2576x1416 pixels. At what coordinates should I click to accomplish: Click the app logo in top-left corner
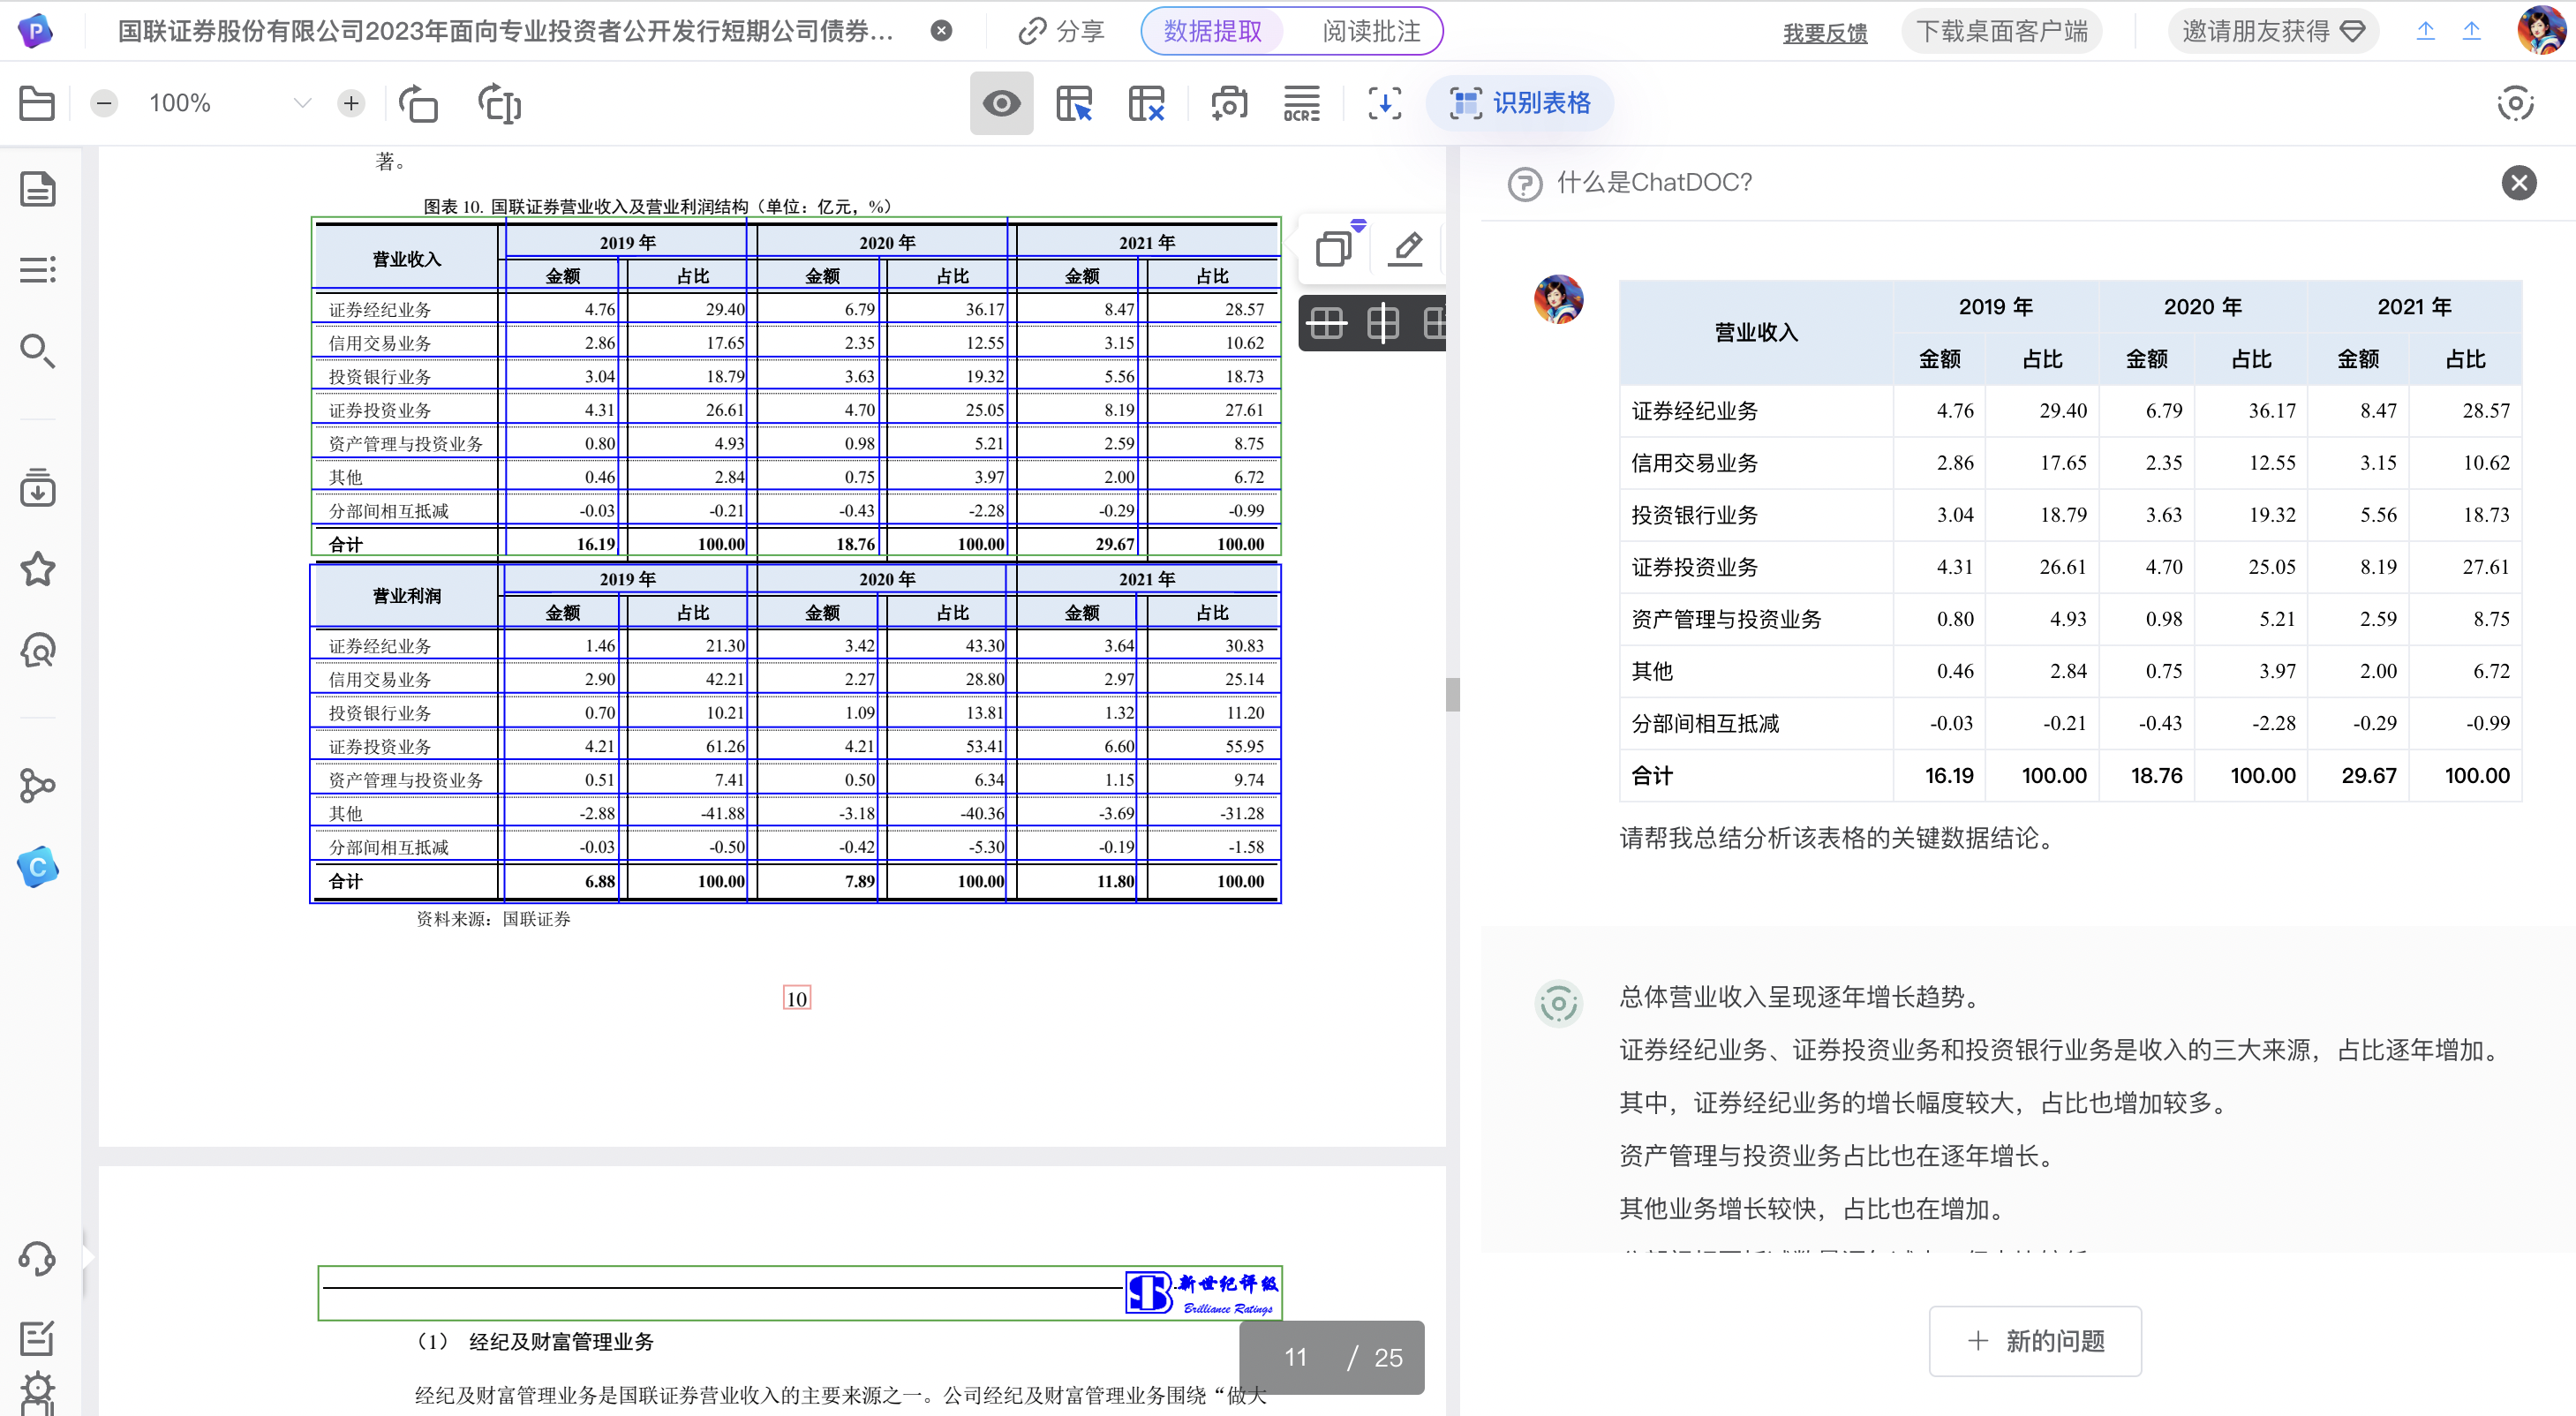[36, 31]
